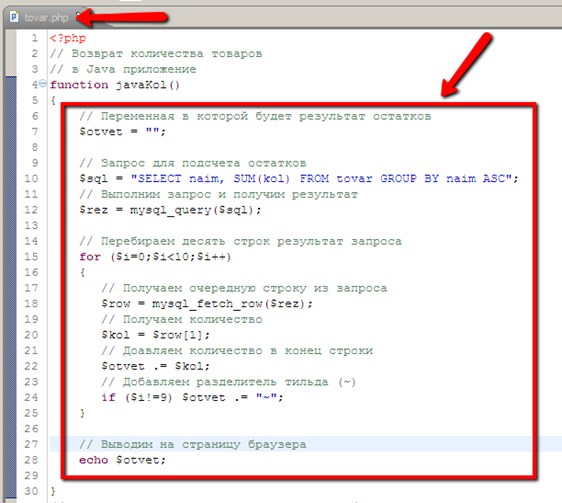Screen dimensions: 562x503
Task: Click the comment 'Возврат количества товаров'
Action: [156, 54]
